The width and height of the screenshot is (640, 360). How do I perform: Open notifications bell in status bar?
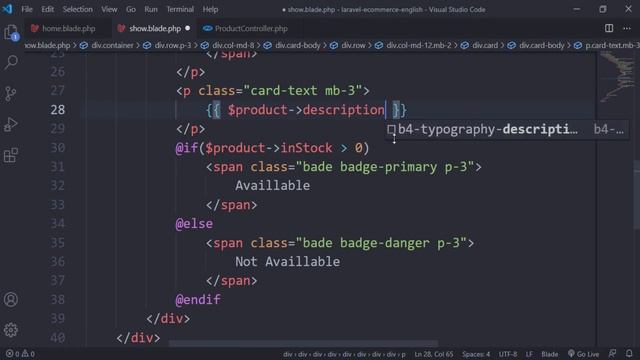tap(629, 353)
